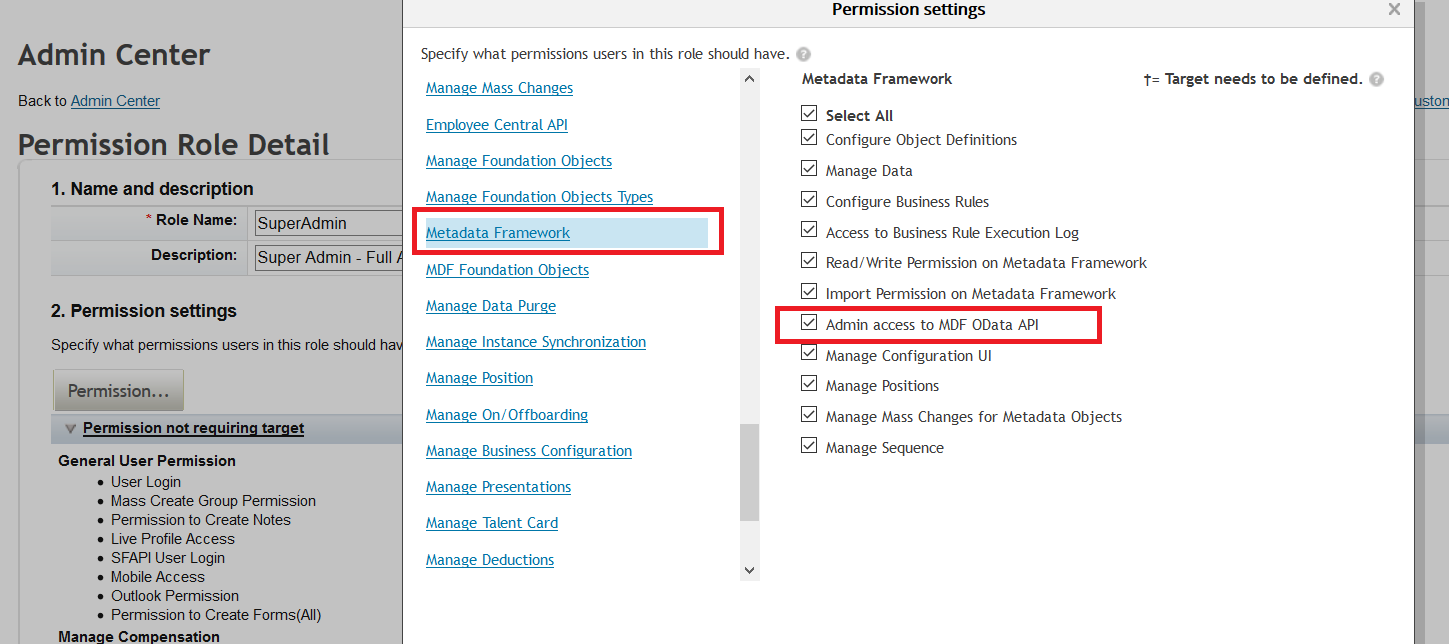This screenshot has height=644, width=1449.
Task: Collapse Permission not requiring target section
Action: click(70, 428)
